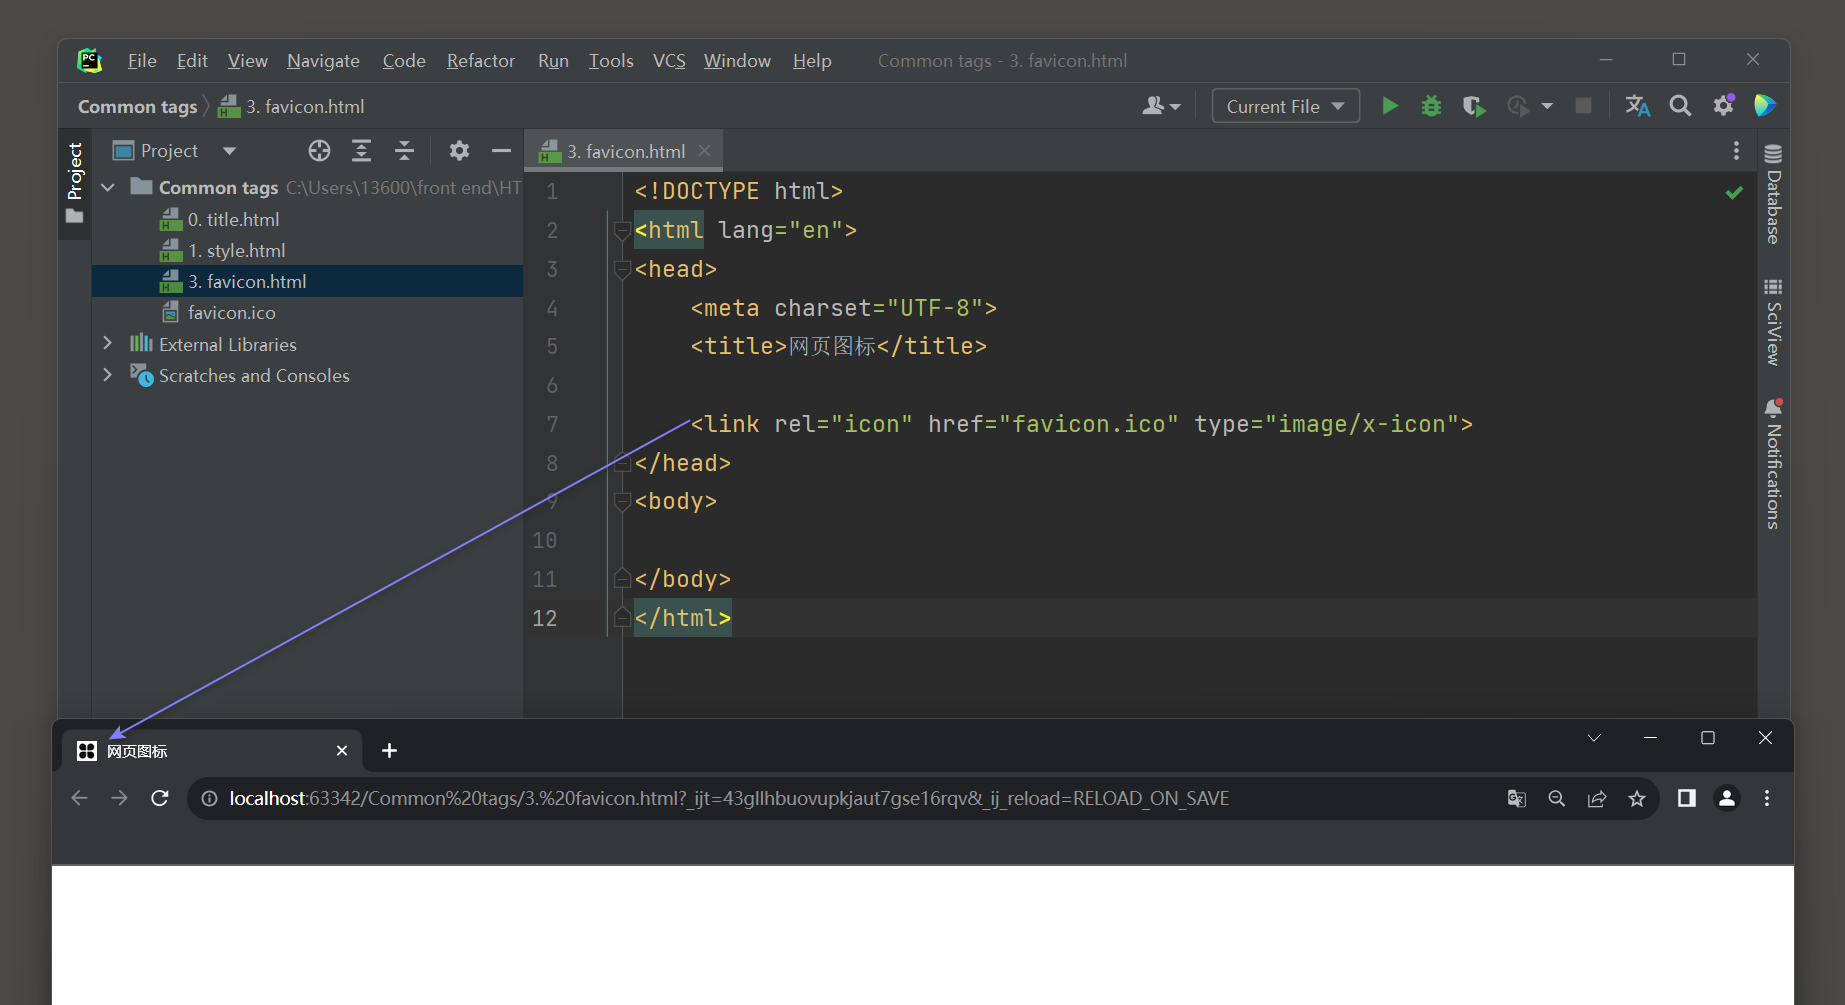View site information icon in address bar
The image size is (1845, 1005).
coord(209,798)
